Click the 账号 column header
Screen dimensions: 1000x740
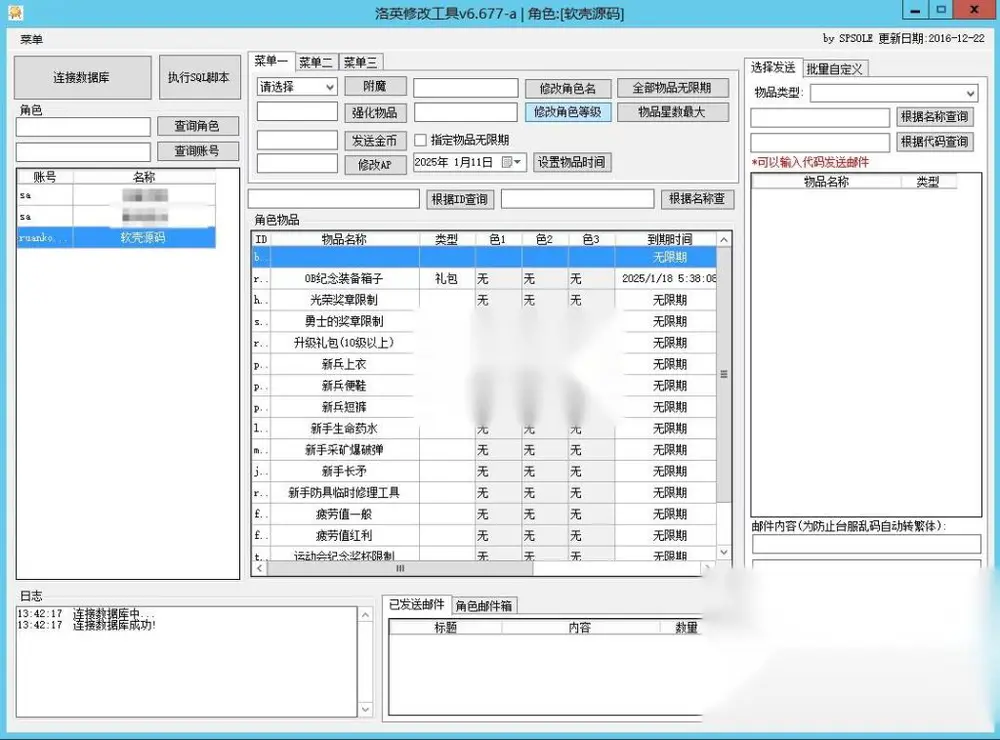pyautogui.click(x=45, y=177)
